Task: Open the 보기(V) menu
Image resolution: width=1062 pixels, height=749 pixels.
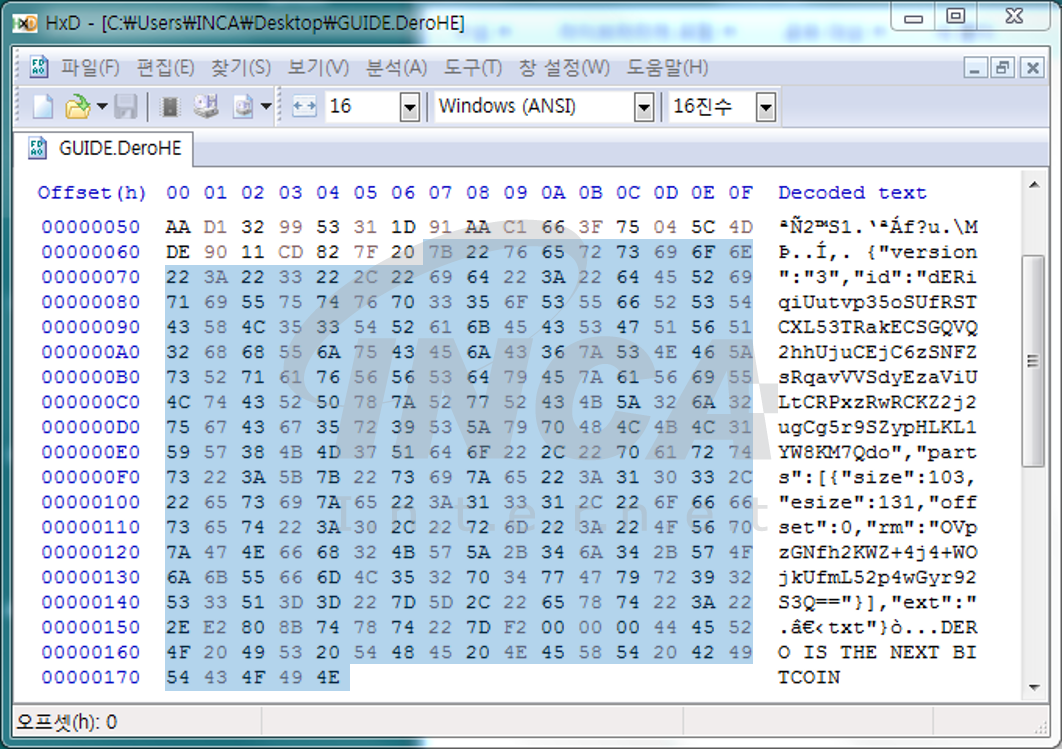Action: coord(318,68)
